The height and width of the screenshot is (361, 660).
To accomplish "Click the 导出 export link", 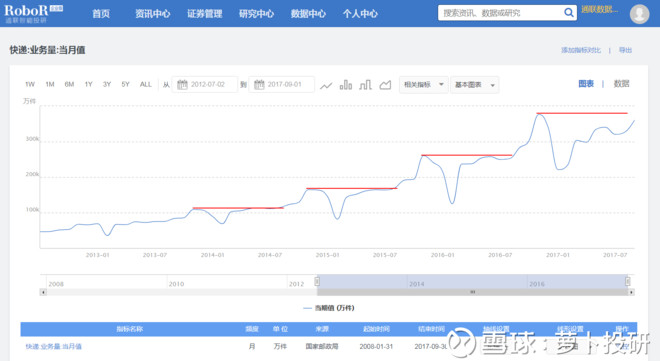I will [625, 50].
